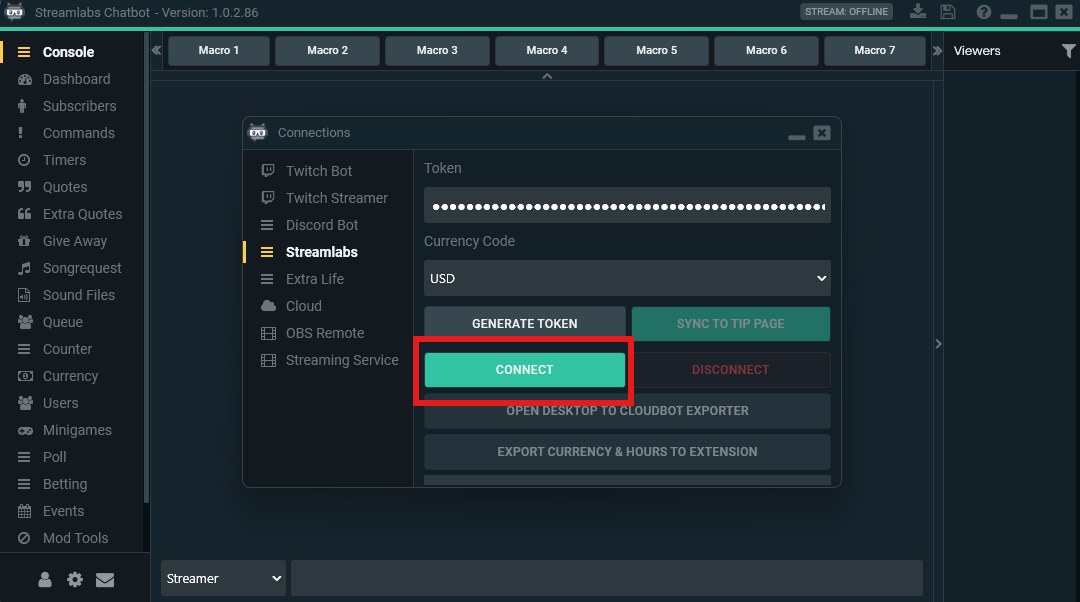Click the Sound Files icon
The image size is (1080, 602).
point(24,295)
